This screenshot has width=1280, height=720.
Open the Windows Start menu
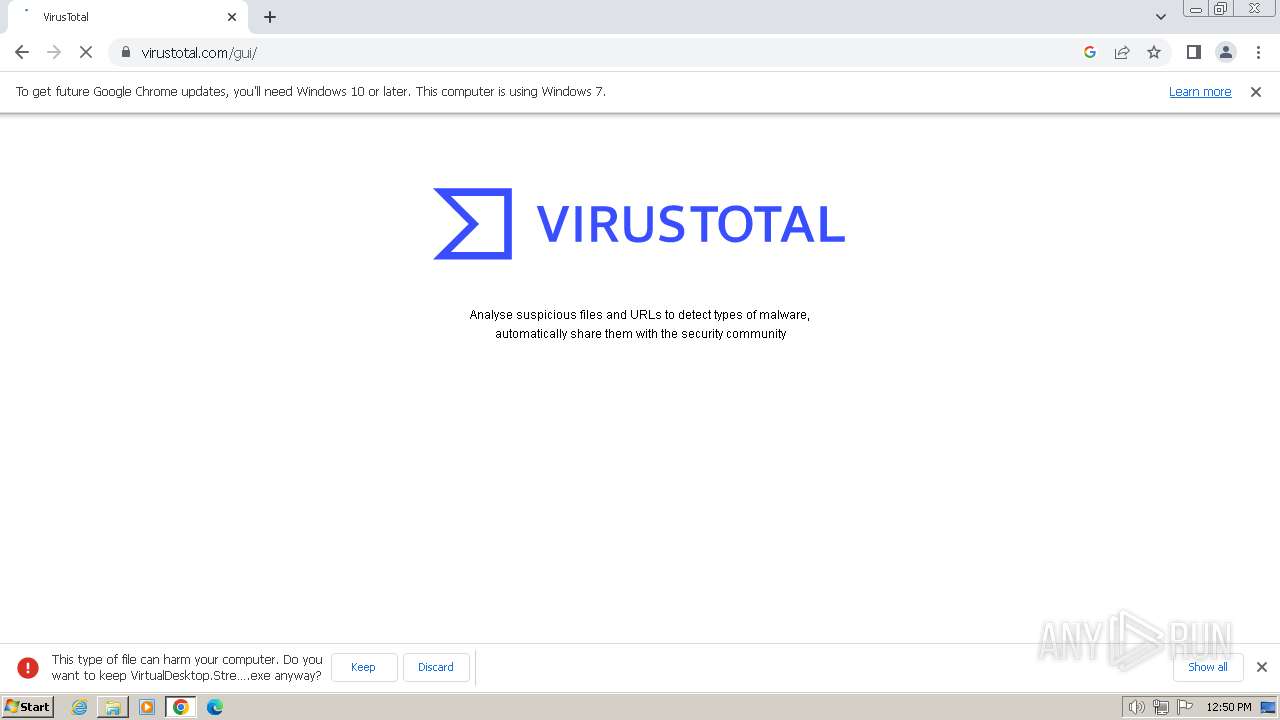(x=28, y=707)
